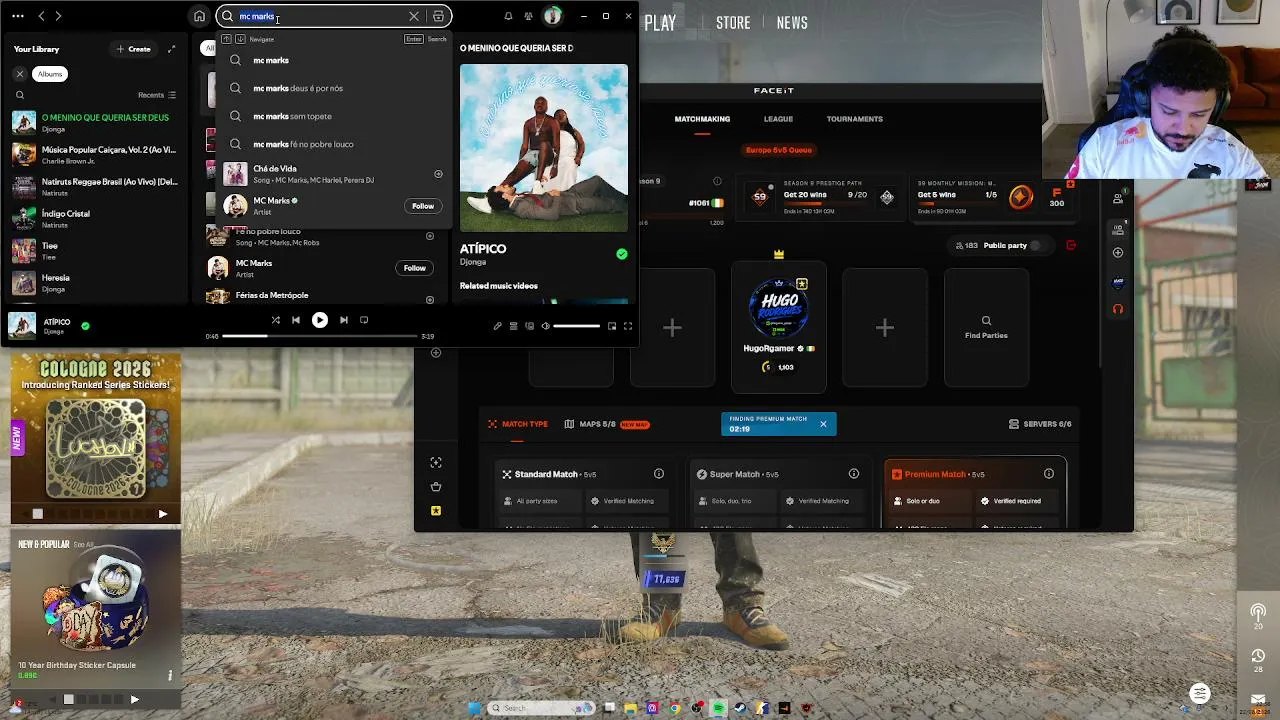This screenshot has width=1280, height=720.
Task: Enter Spotify full screen mode
Action: click(x=628, y=326)
